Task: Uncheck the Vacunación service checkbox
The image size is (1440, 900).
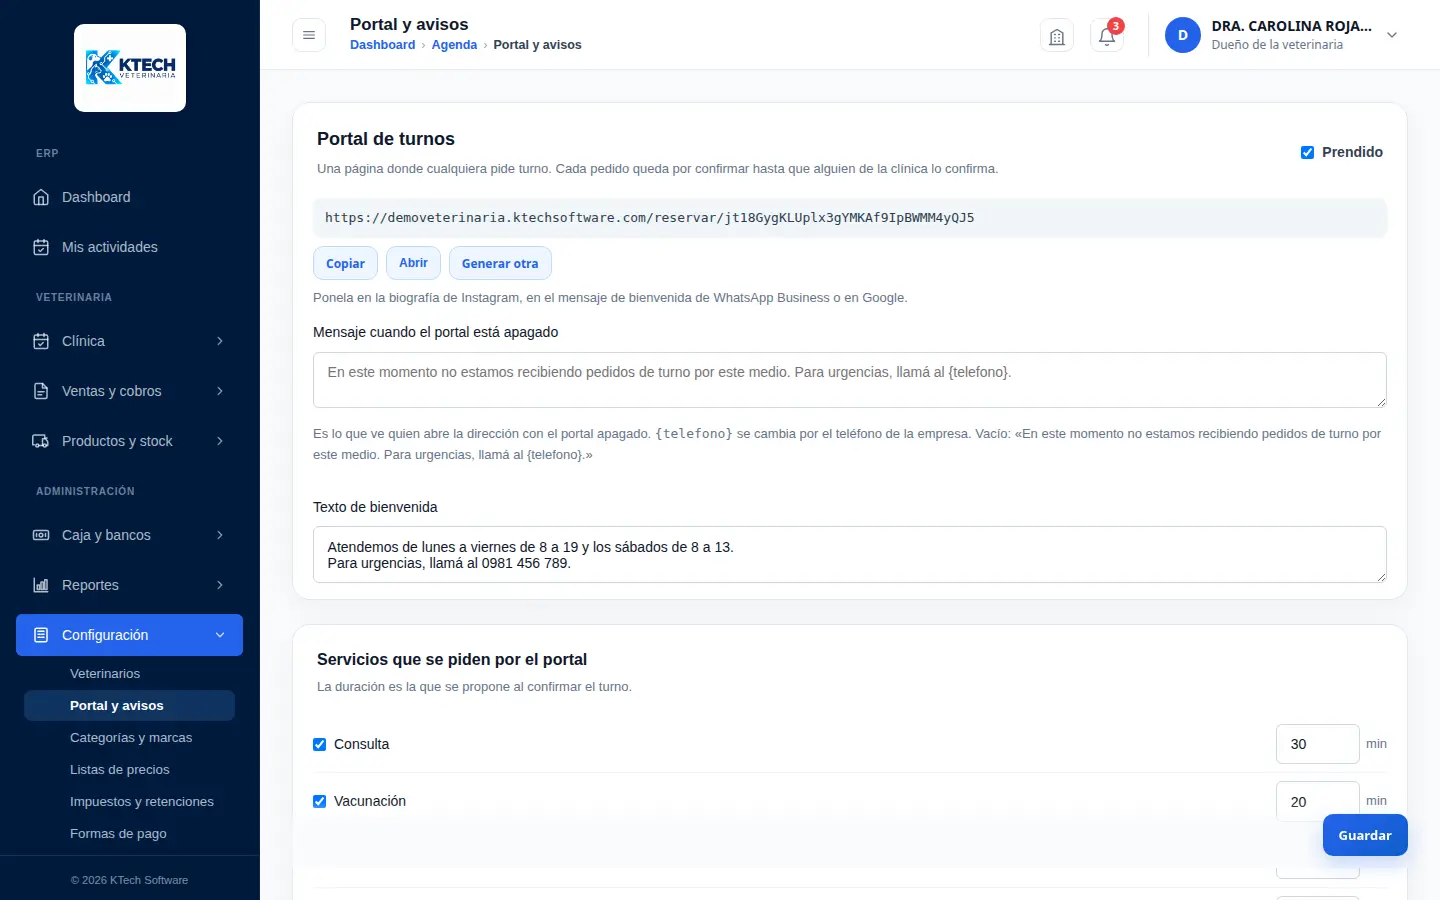Action: coord(320,801)
